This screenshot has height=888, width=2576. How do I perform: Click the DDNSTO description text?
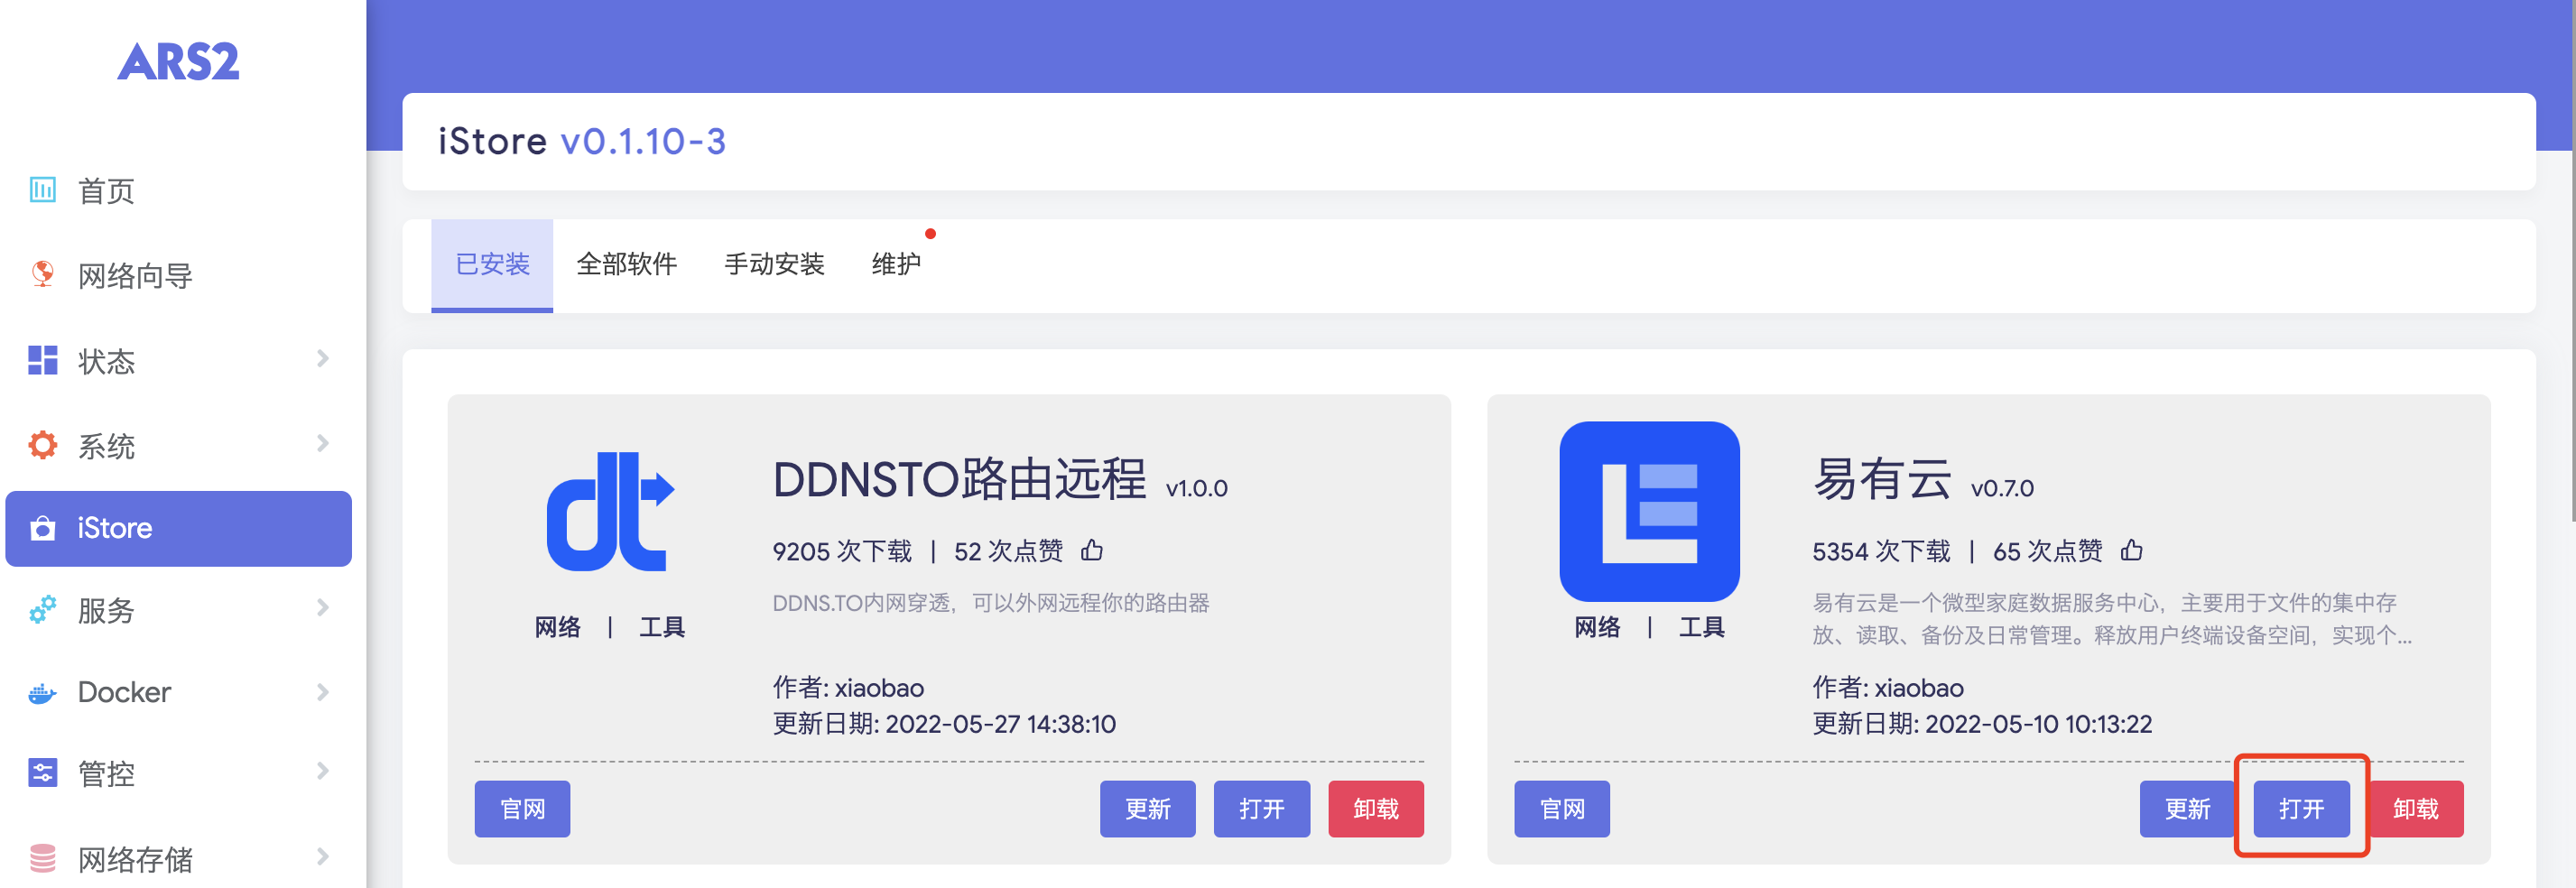(x=991, y=603)
